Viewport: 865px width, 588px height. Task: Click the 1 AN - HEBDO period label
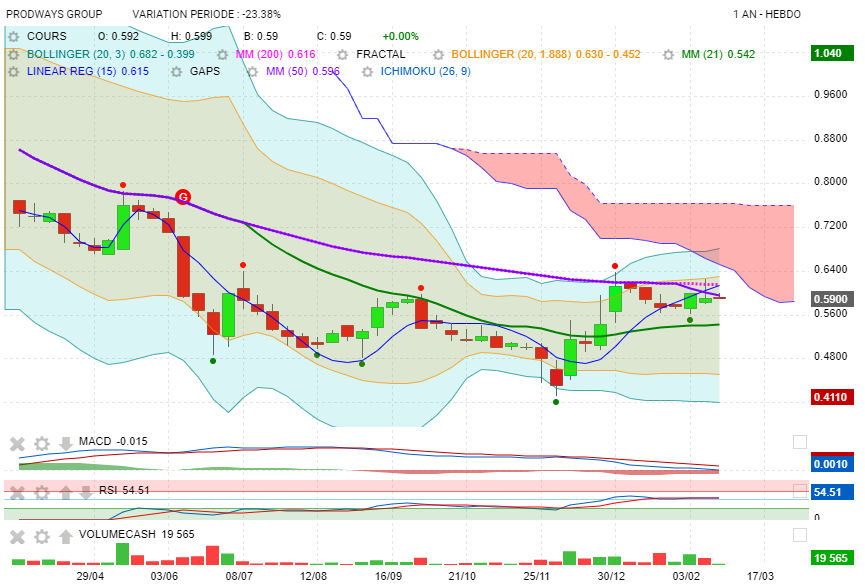tap(767, 14)
